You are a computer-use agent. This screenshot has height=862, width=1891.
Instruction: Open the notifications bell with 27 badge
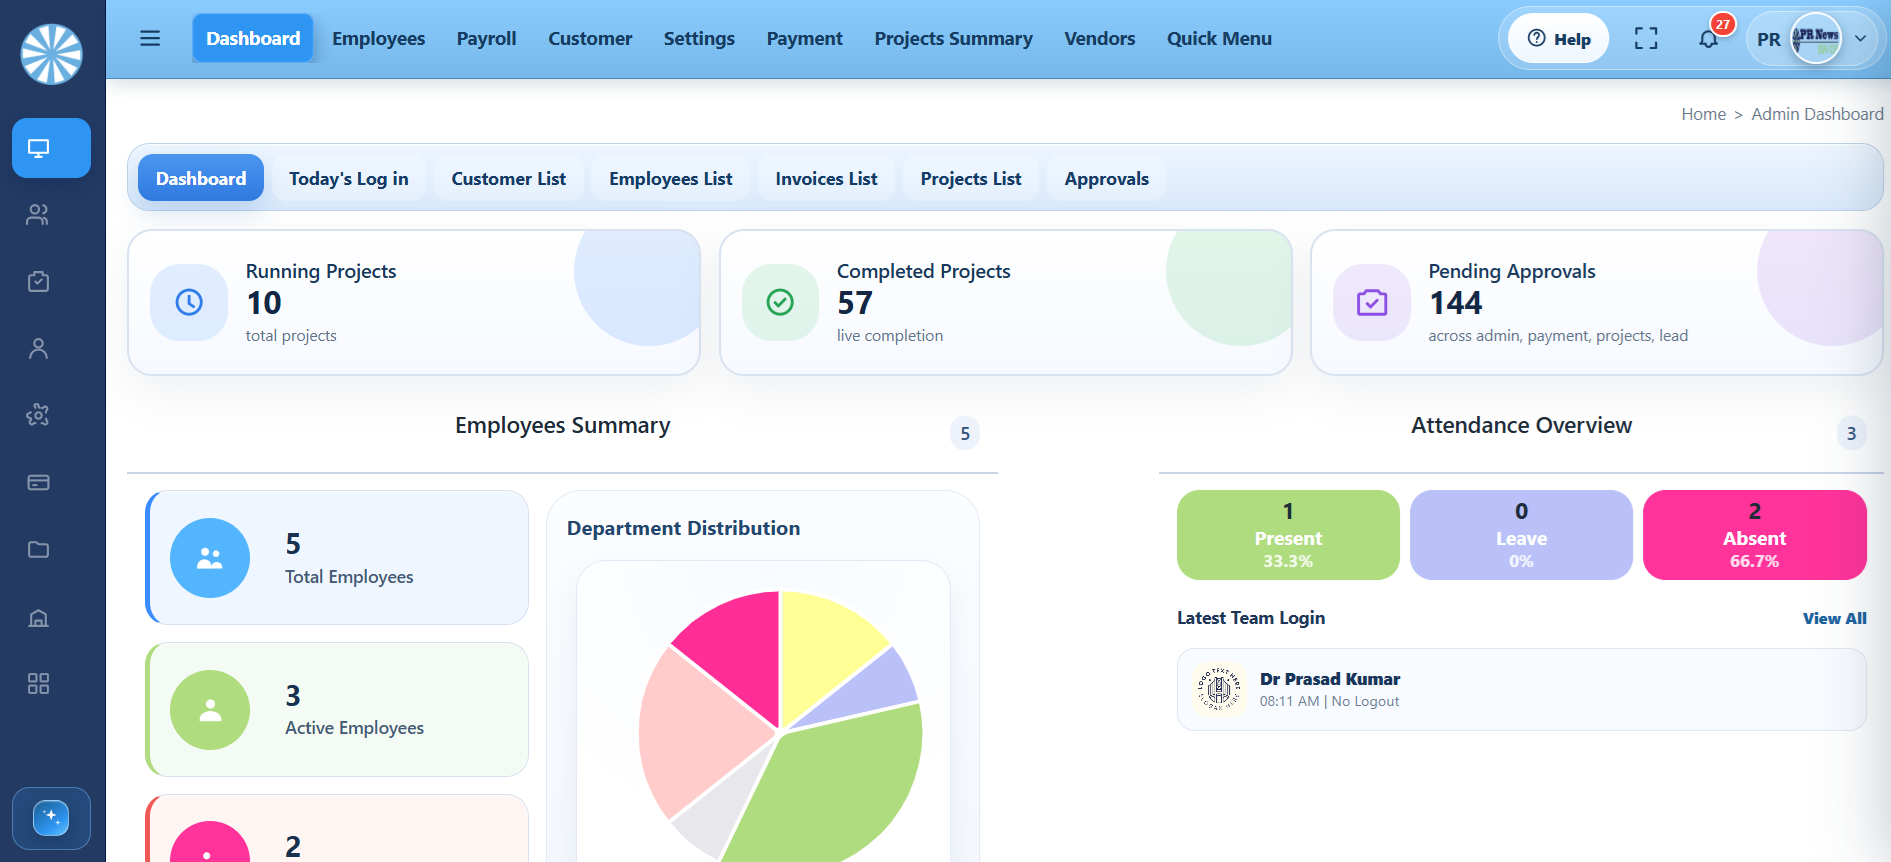coord(1709,39)
